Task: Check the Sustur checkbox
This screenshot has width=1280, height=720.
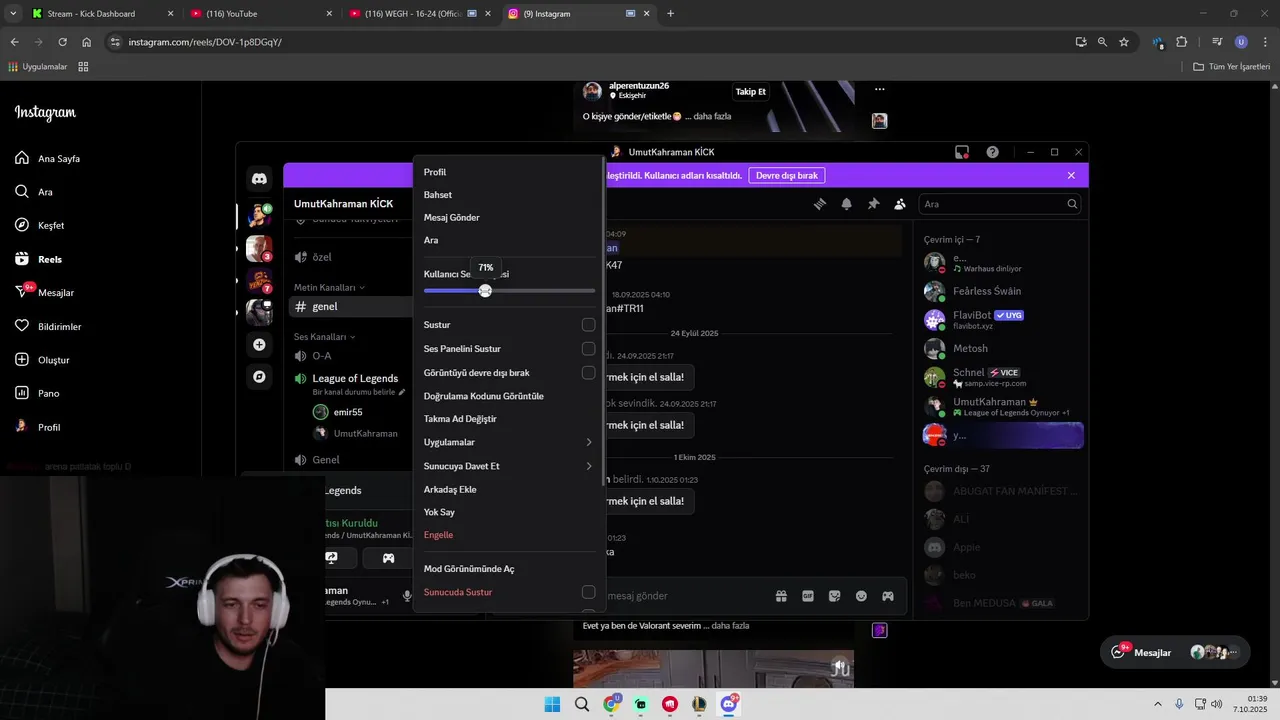Action: click(x=588, y=325)
